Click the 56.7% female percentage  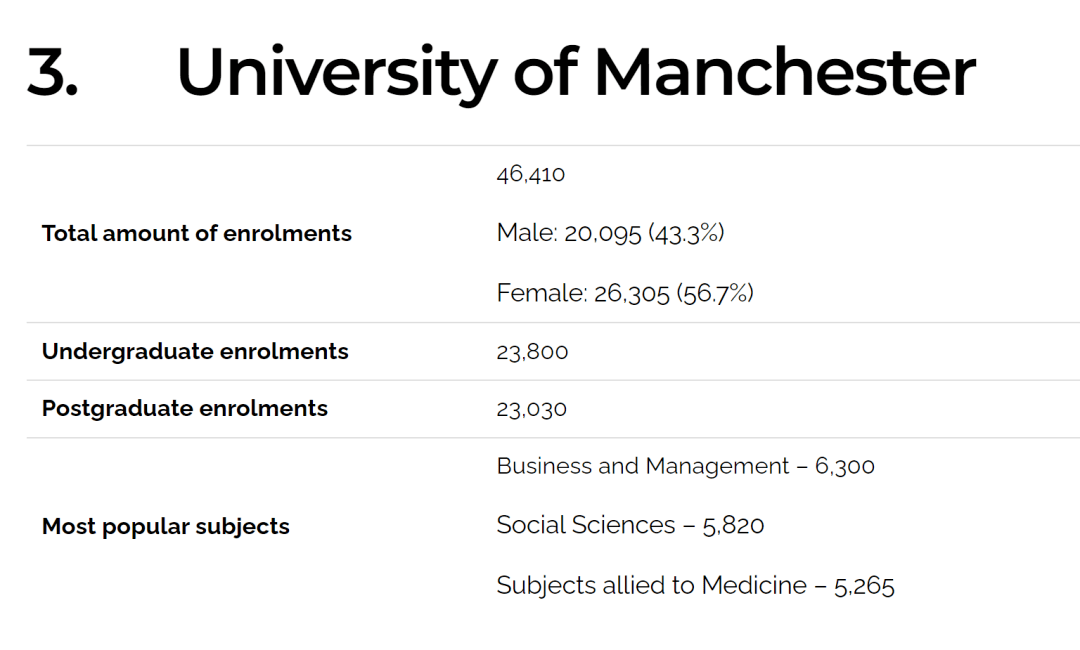click(716, 293)
